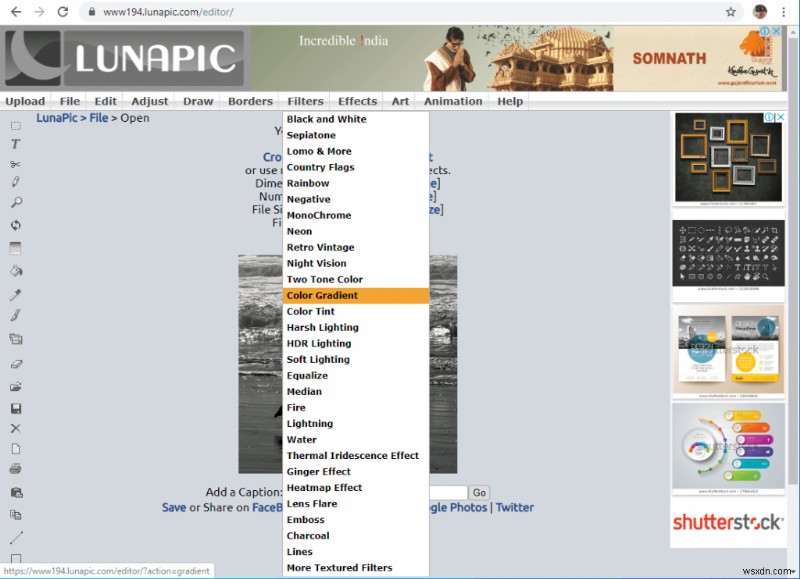Image resolution: width=800 pixels, height=579 pixels.
Task: Open the File menu
Action: coord(69,101)
